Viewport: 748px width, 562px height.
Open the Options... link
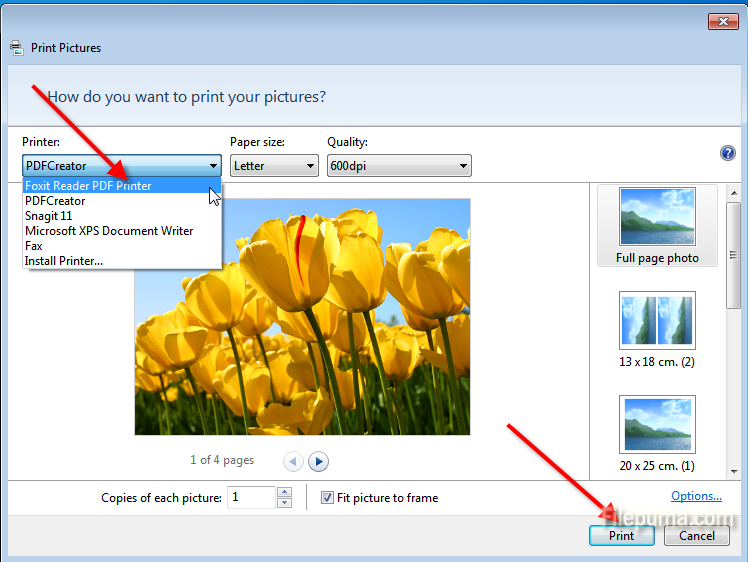[x=696, y=496]
